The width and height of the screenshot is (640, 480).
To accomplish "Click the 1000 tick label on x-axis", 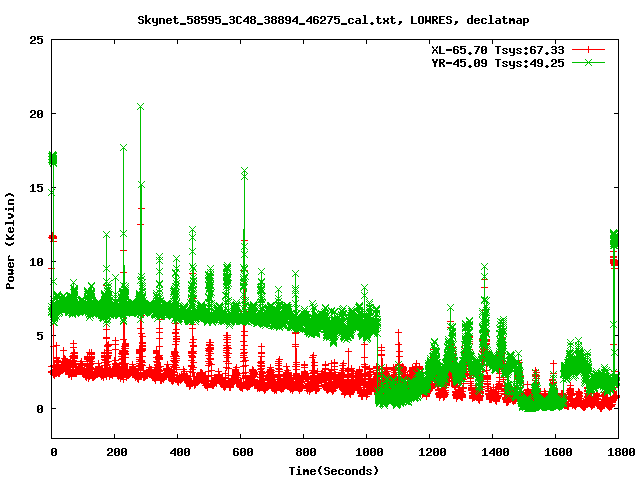I will (x=366, y=452).
